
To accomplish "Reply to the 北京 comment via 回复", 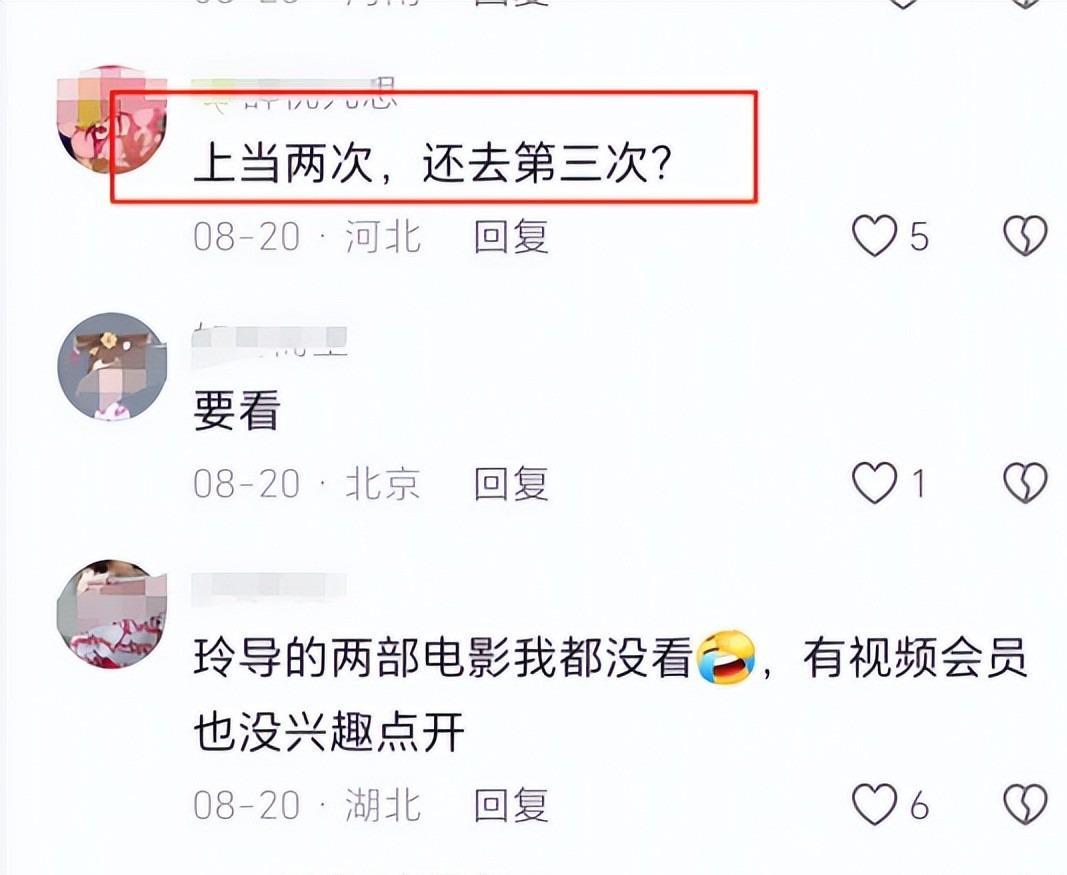I will pyautogui.click(x=511, y=484).
